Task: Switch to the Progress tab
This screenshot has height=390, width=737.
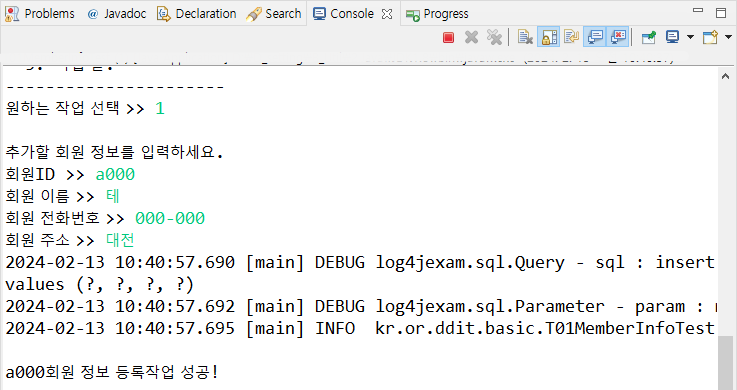Action: pyautogui.click(x=438, y=14)
